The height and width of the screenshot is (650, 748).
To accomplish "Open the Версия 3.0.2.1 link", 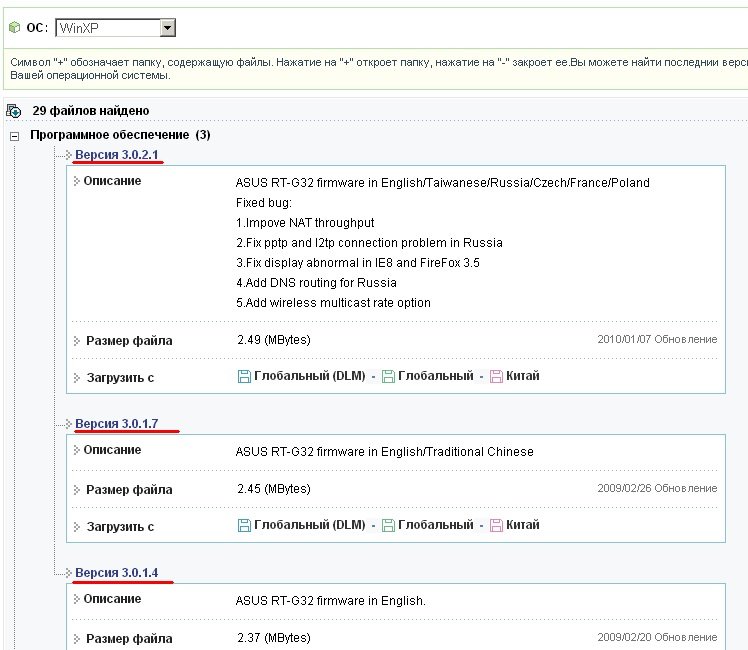I will click(116, 155).
